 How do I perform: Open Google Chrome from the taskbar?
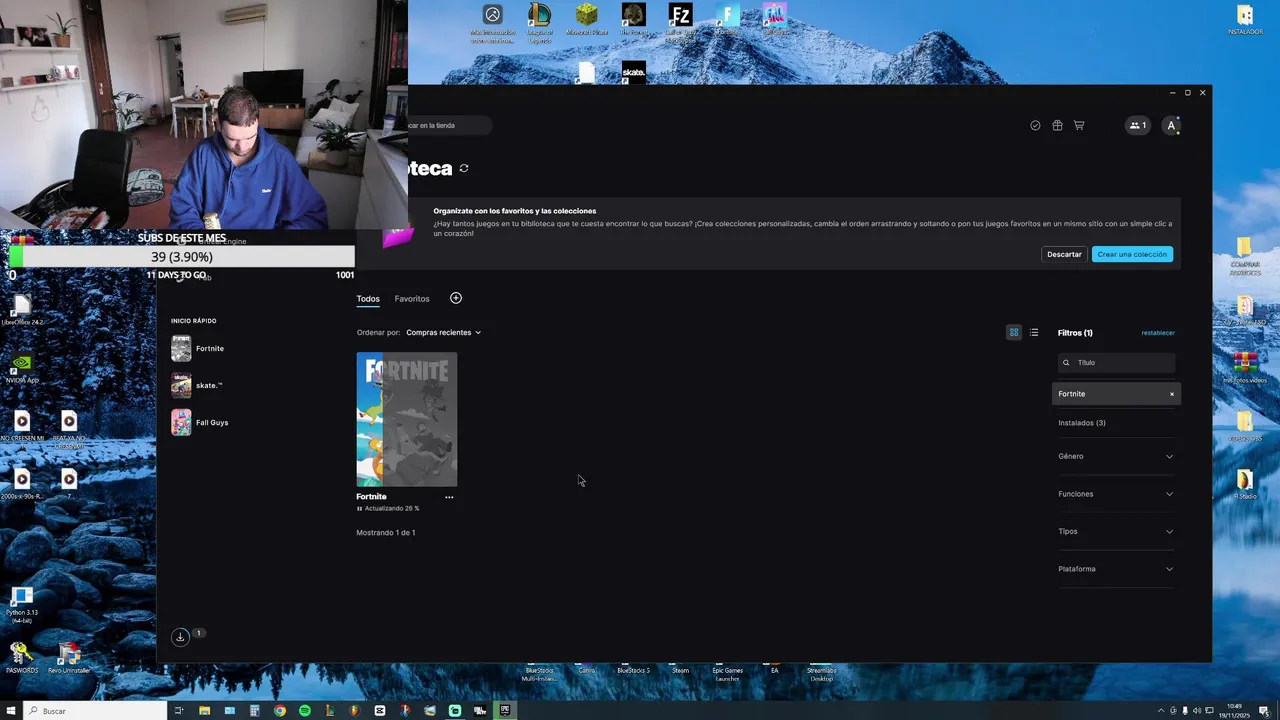(x=280, y=710)
